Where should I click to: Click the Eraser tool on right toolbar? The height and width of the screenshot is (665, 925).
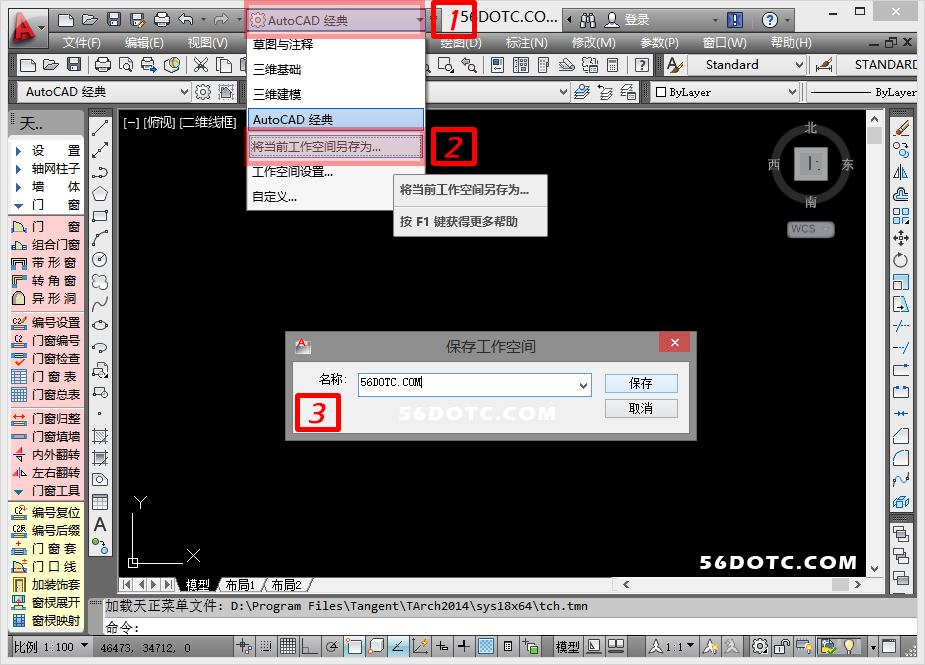(x=901, y=128)
